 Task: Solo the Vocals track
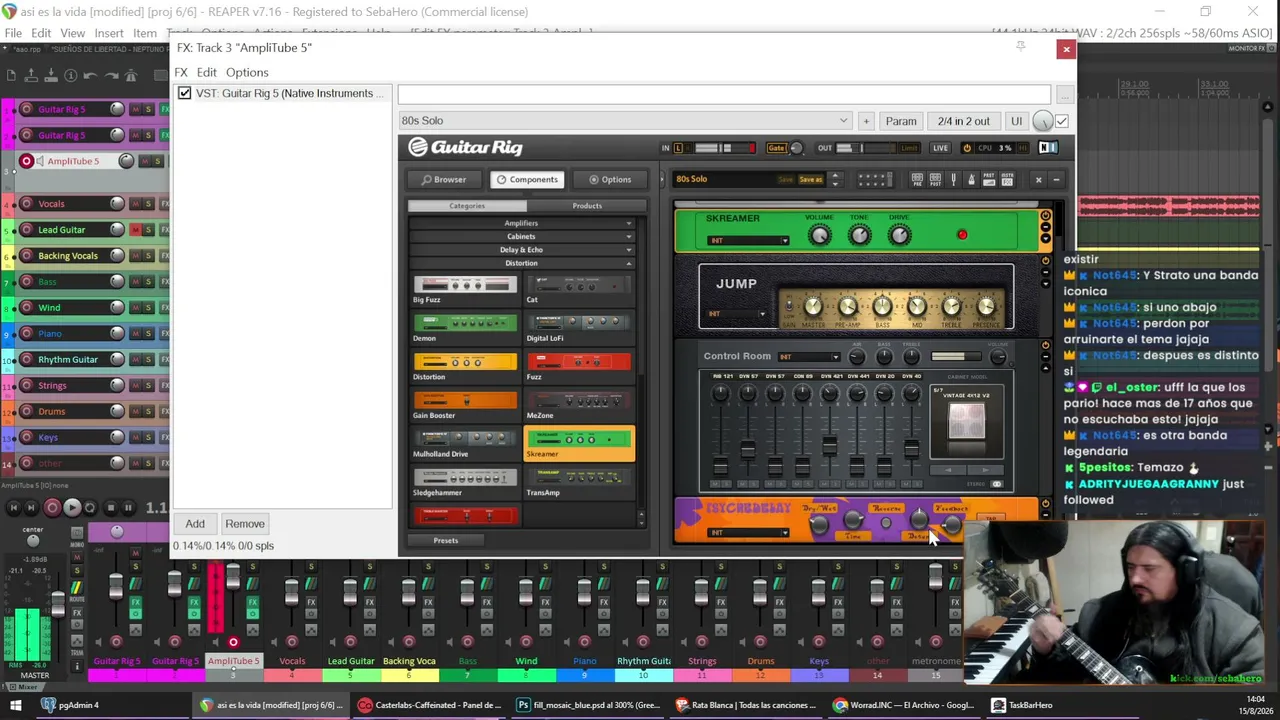pos(148,204)
